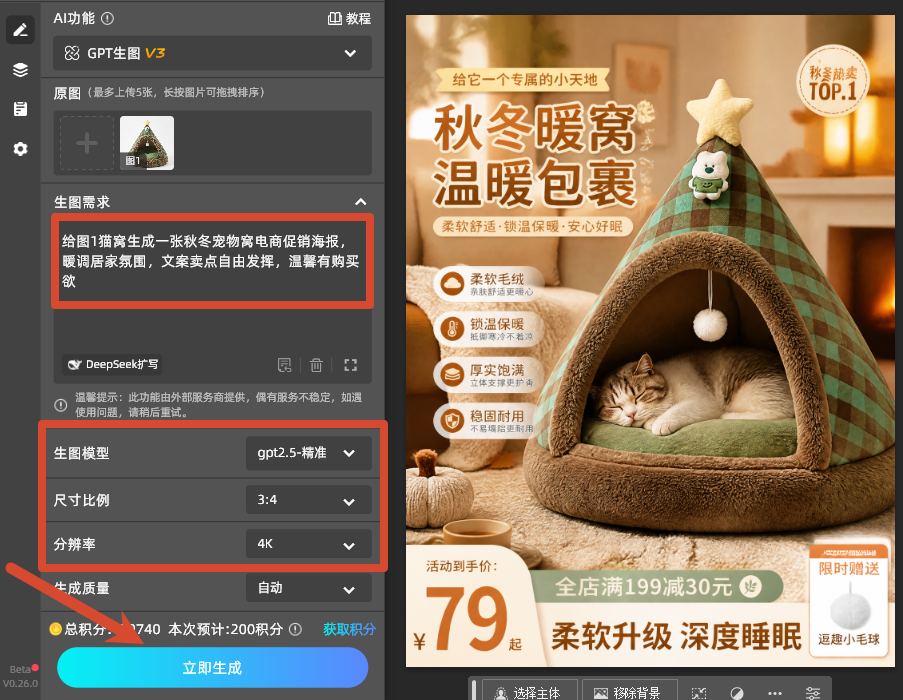This screenshot has height=700, width=903.
Task: Open the sliders adjustments icon in bottom toolbar
Action: tap(813, 693)
